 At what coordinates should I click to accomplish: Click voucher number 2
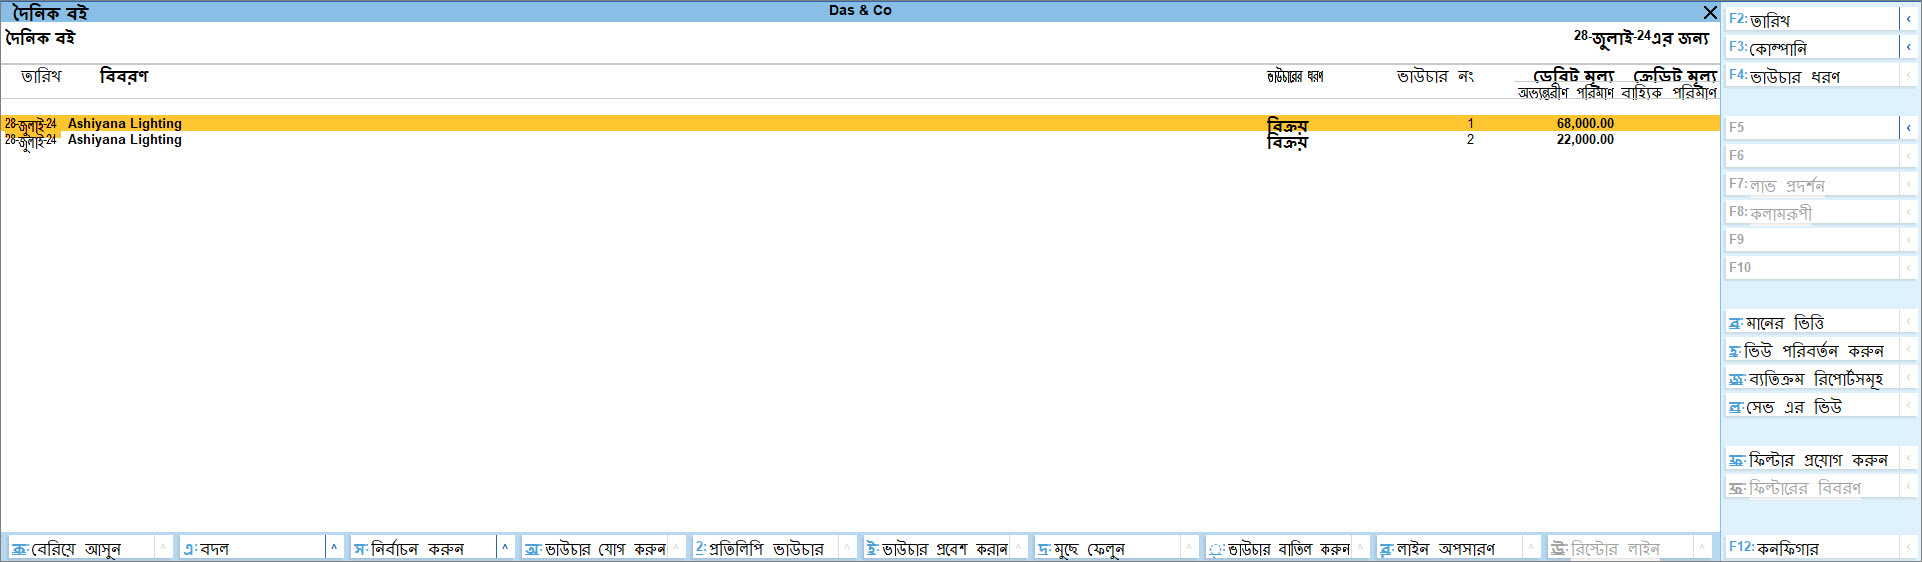click(1470, 140)
